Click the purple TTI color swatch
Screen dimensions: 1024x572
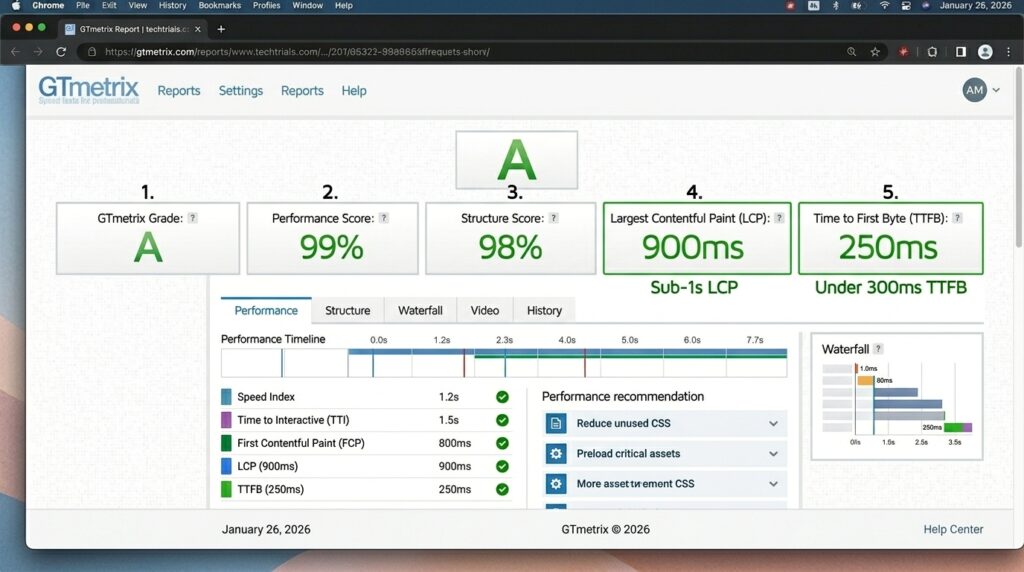(x=226, y=420)
